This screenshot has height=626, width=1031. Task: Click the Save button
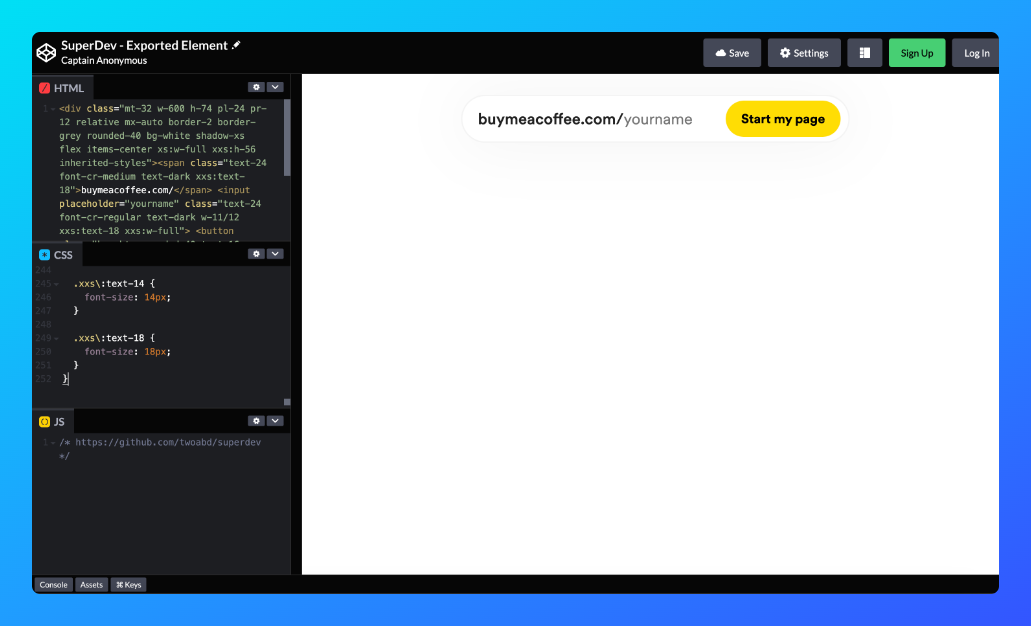(x=732, y=53)
